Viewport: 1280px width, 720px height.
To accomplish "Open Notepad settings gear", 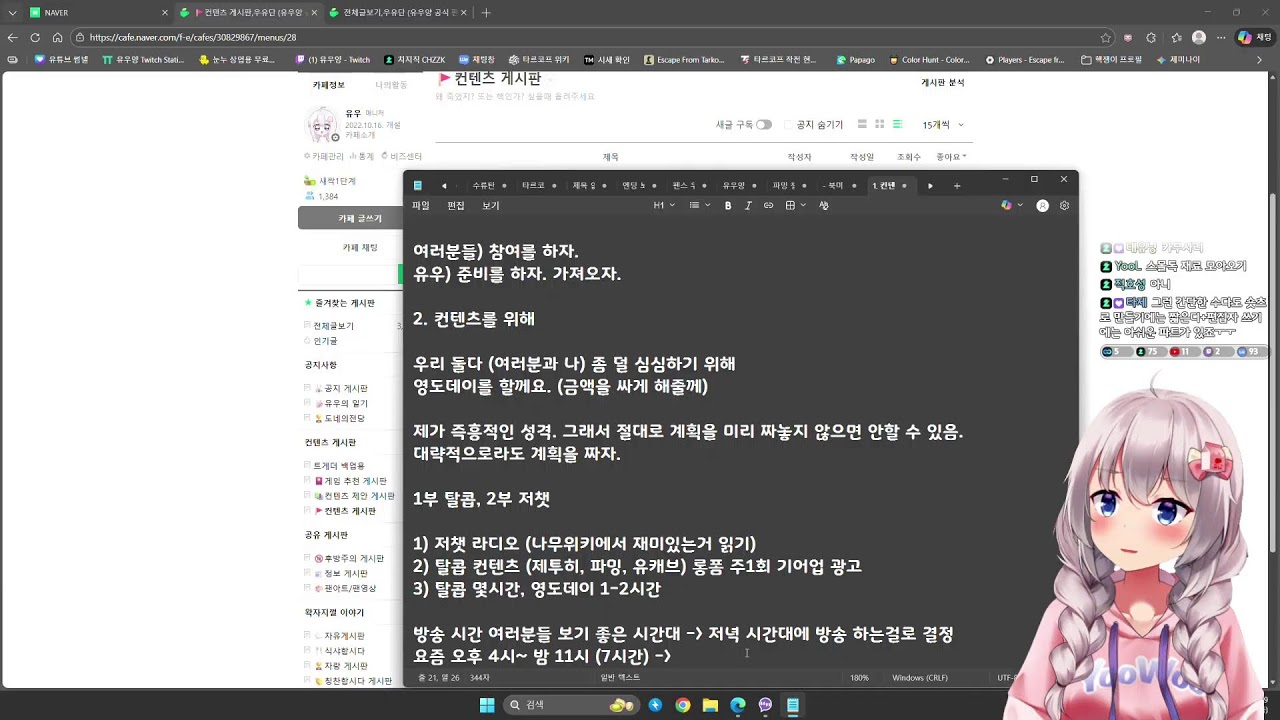I will (x=1064, y=205).
